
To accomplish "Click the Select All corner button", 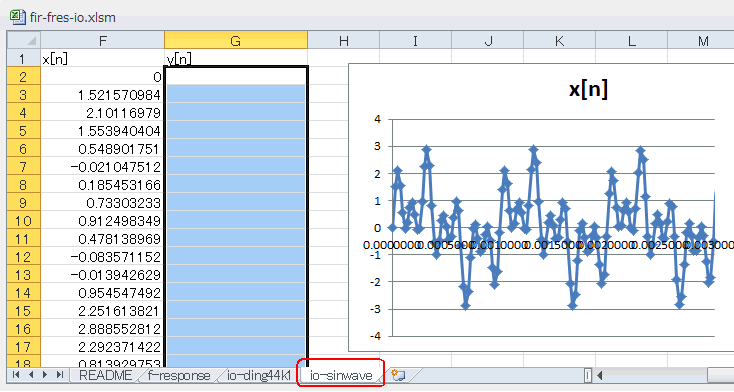I will click(x=24, y=40).
